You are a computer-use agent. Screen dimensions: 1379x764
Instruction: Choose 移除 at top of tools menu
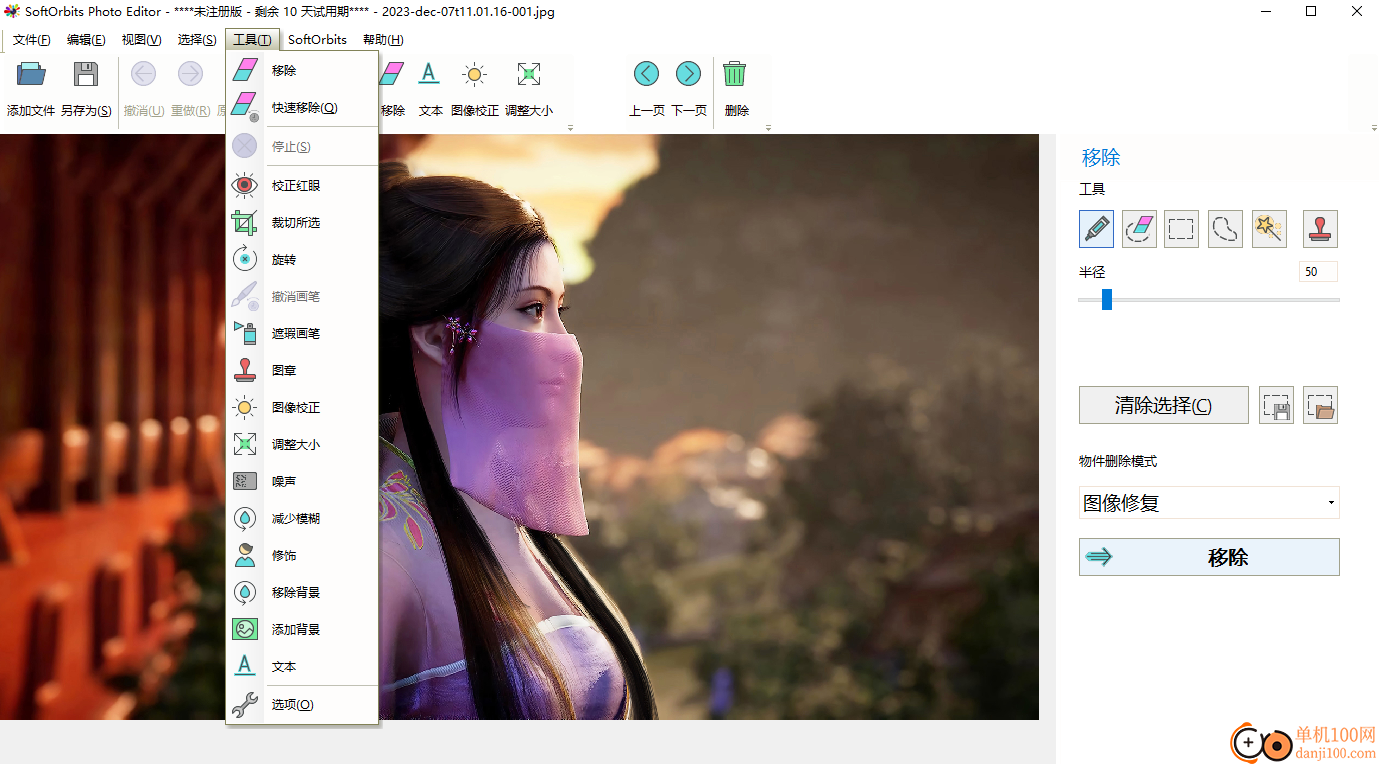pos(302,70)
